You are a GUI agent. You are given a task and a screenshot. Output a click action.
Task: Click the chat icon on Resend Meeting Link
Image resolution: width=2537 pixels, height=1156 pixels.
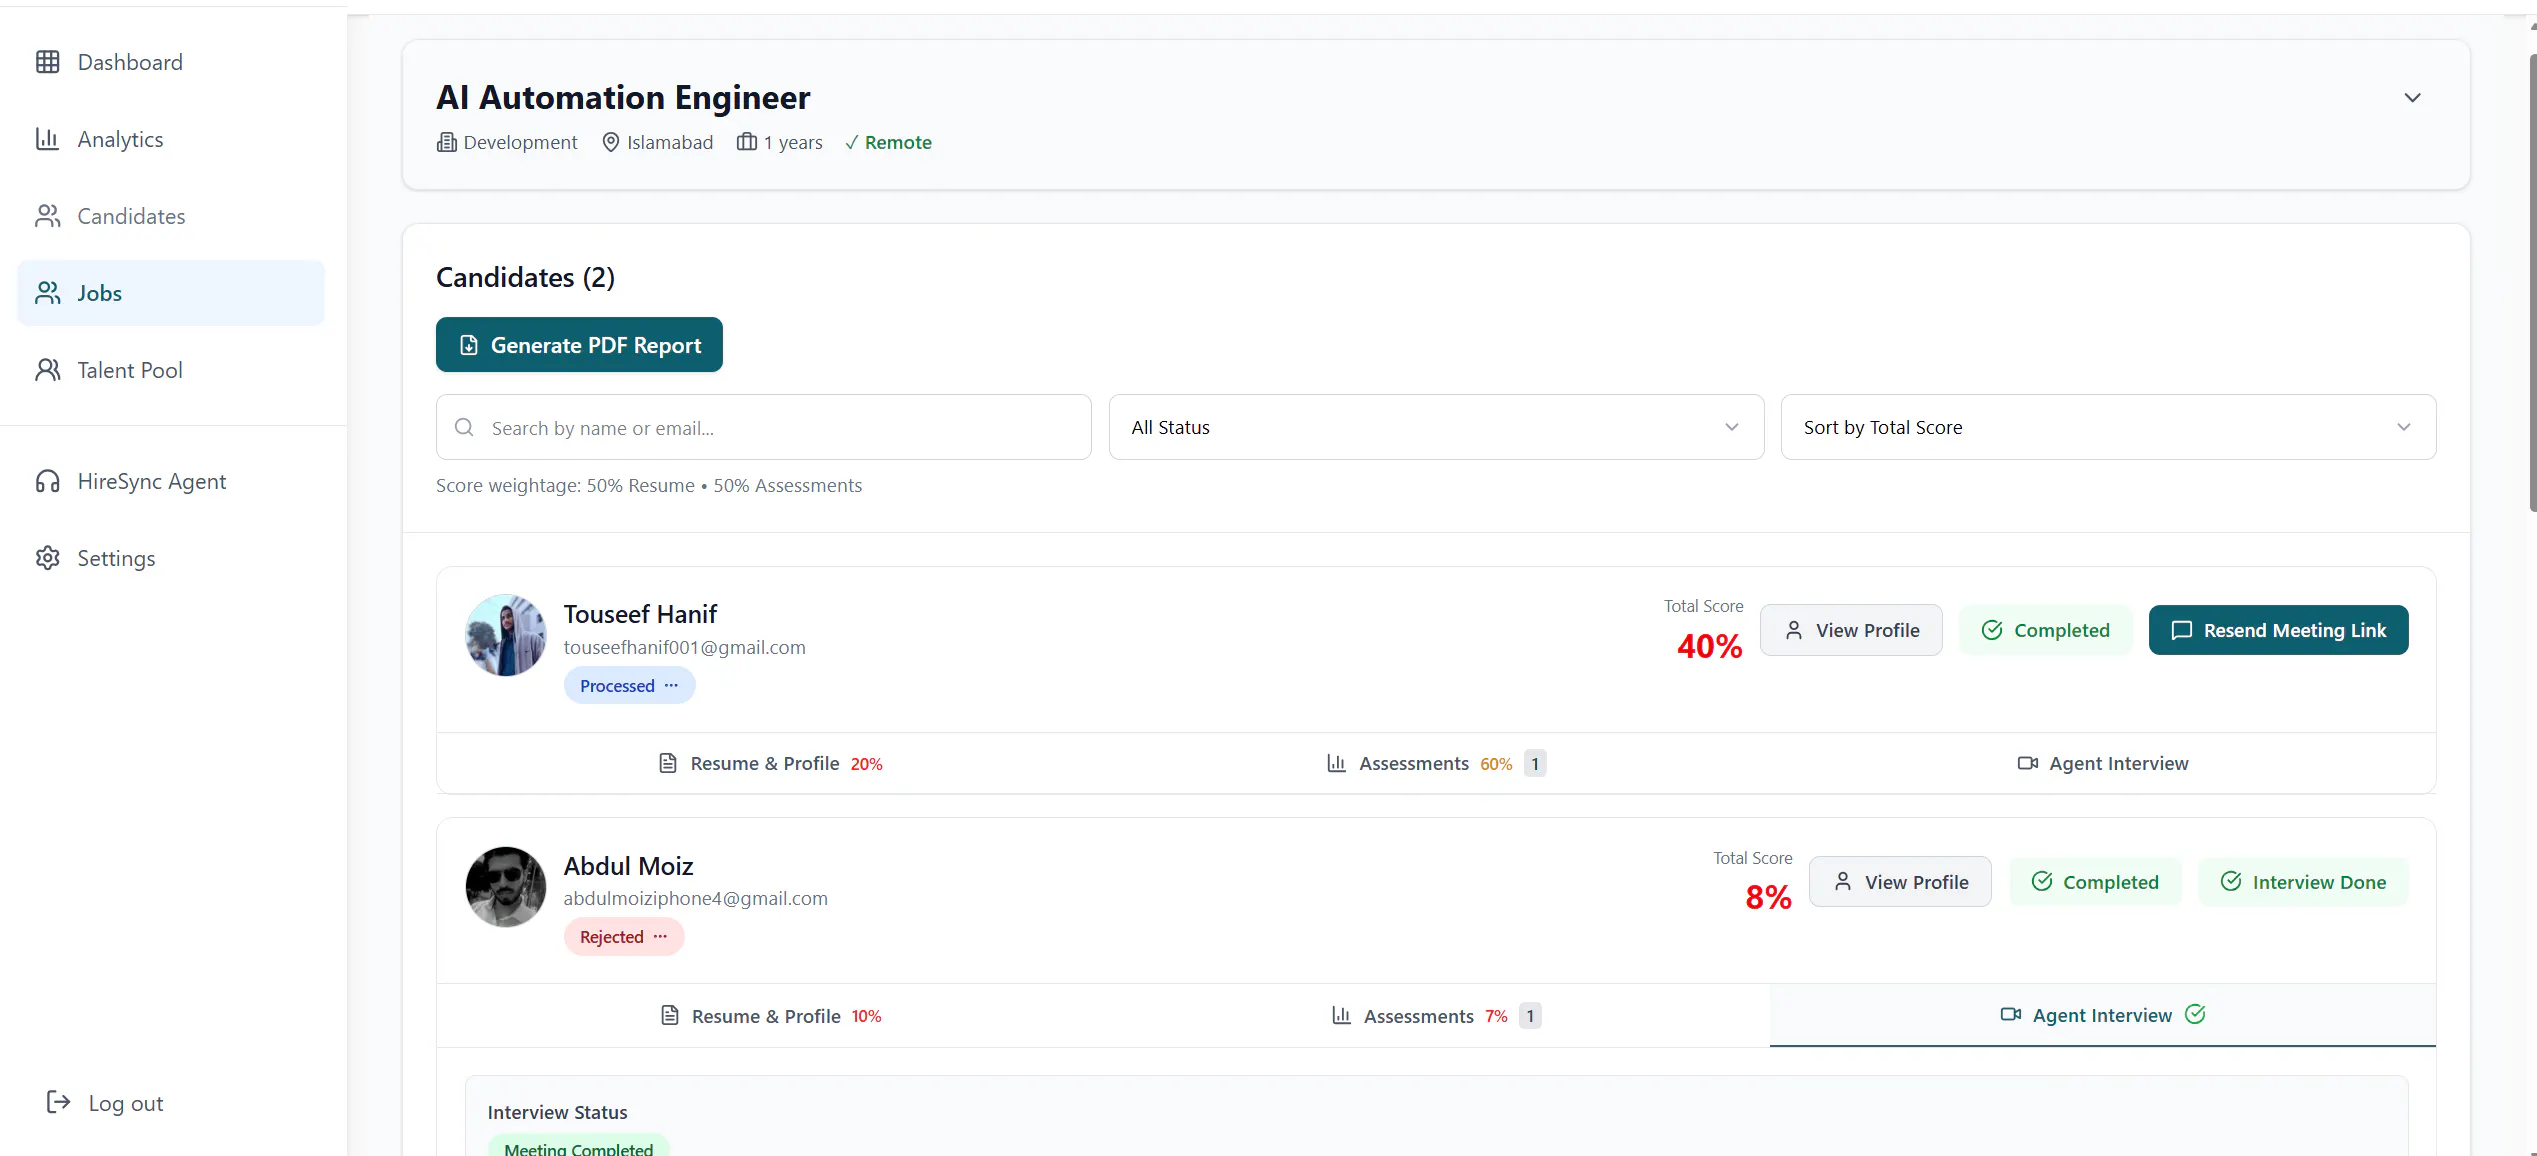(2182, 630)
